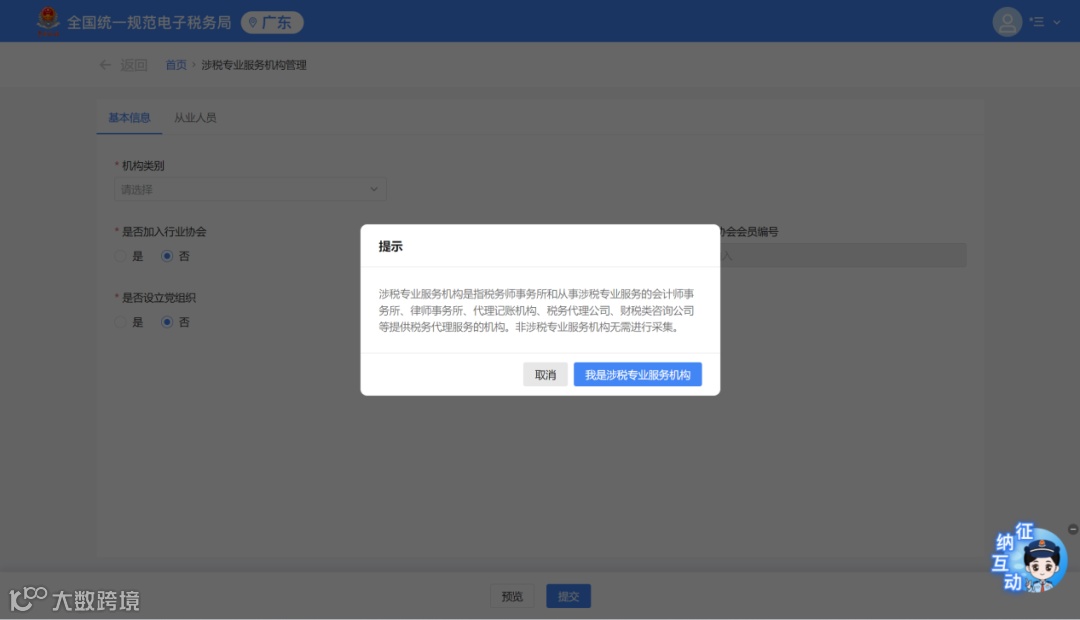
Task: Open the 首页 breadcrumb link
Action: (176, 64)
